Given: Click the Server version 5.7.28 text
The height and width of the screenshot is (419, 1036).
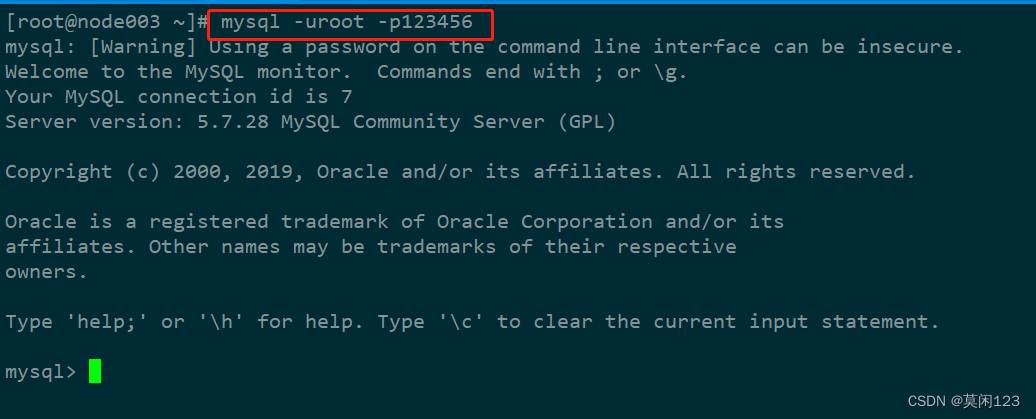Looking at the screenshot, I should point(143,122).
